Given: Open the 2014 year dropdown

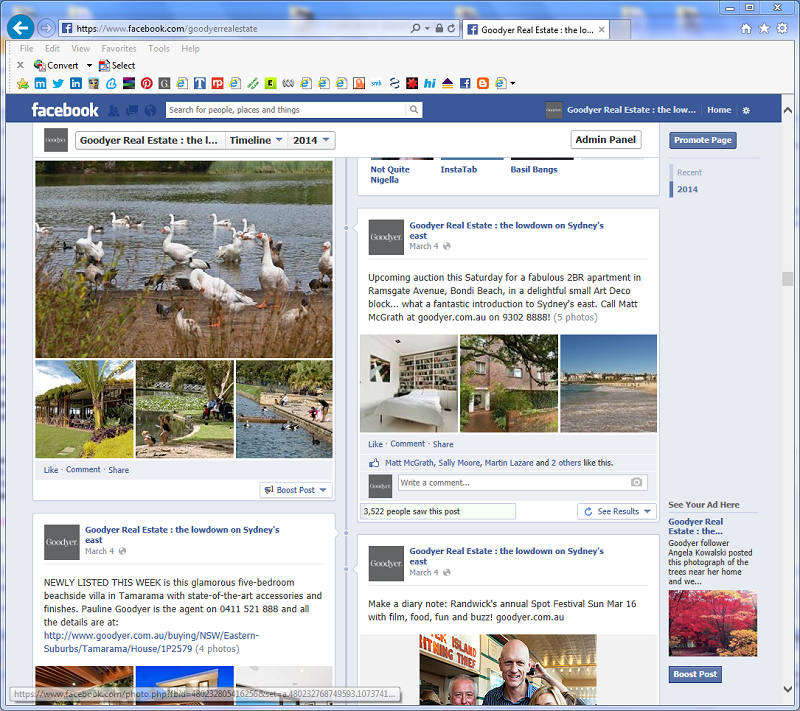Looking at the screenshot, I should 311,140.
